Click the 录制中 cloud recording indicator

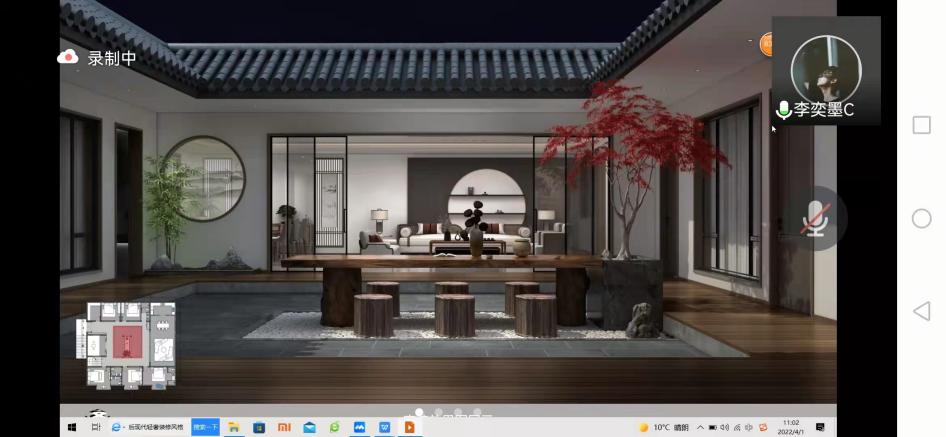point(97,58)
